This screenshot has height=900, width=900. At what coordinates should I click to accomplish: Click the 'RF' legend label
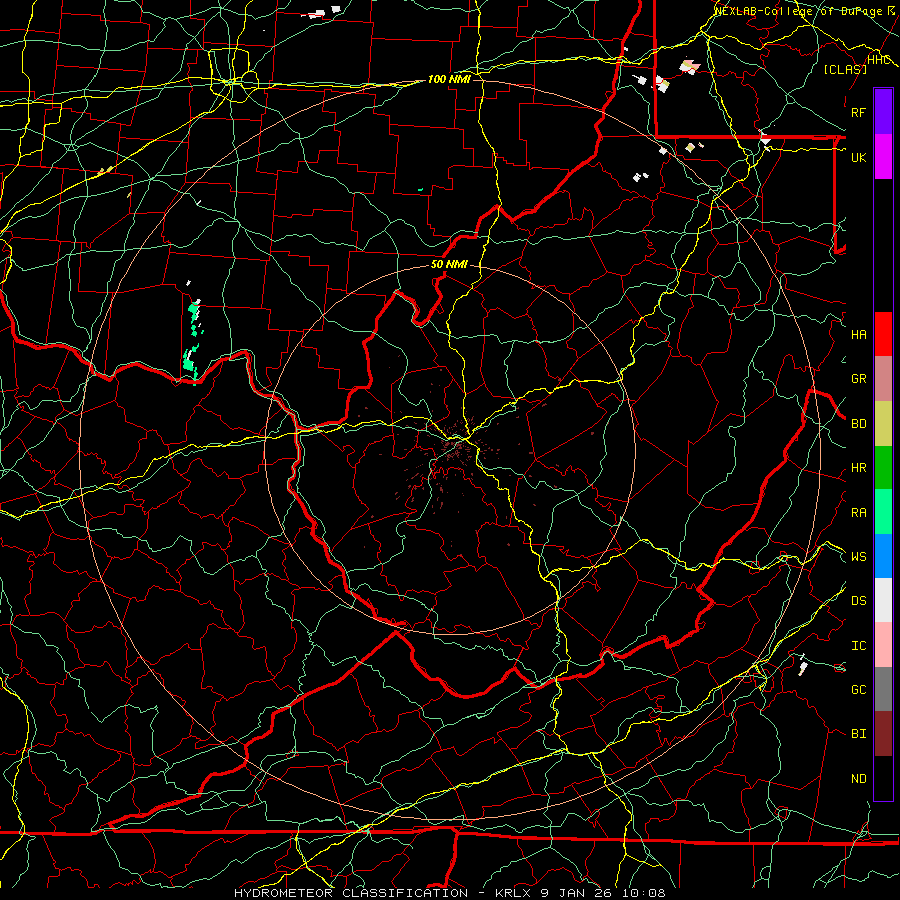pyautogui.click(x=859, y=112)
